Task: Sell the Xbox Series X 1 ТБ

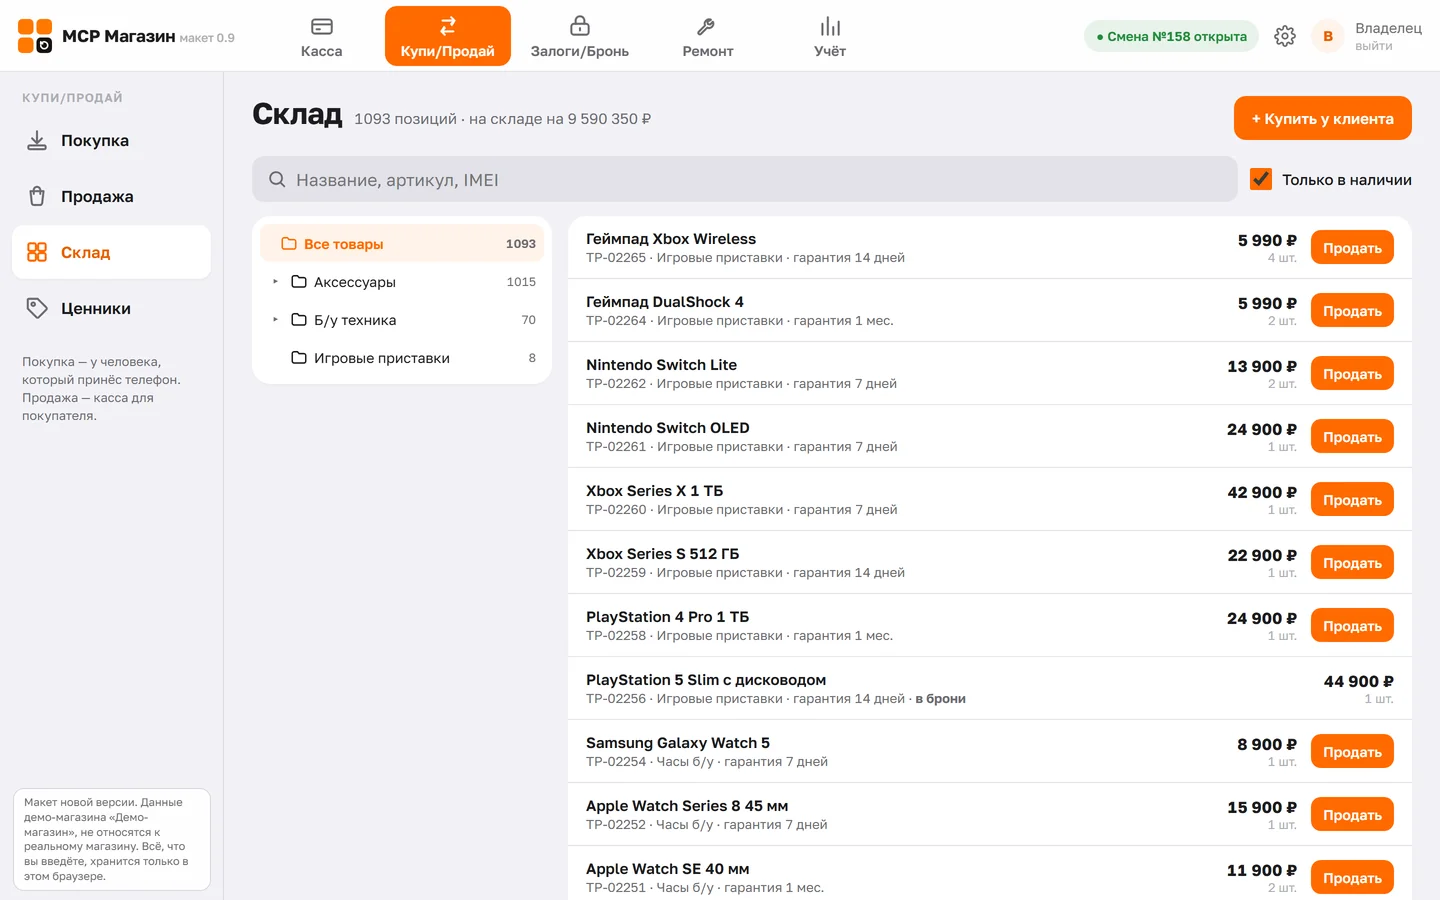Action: coord(1352,500)
